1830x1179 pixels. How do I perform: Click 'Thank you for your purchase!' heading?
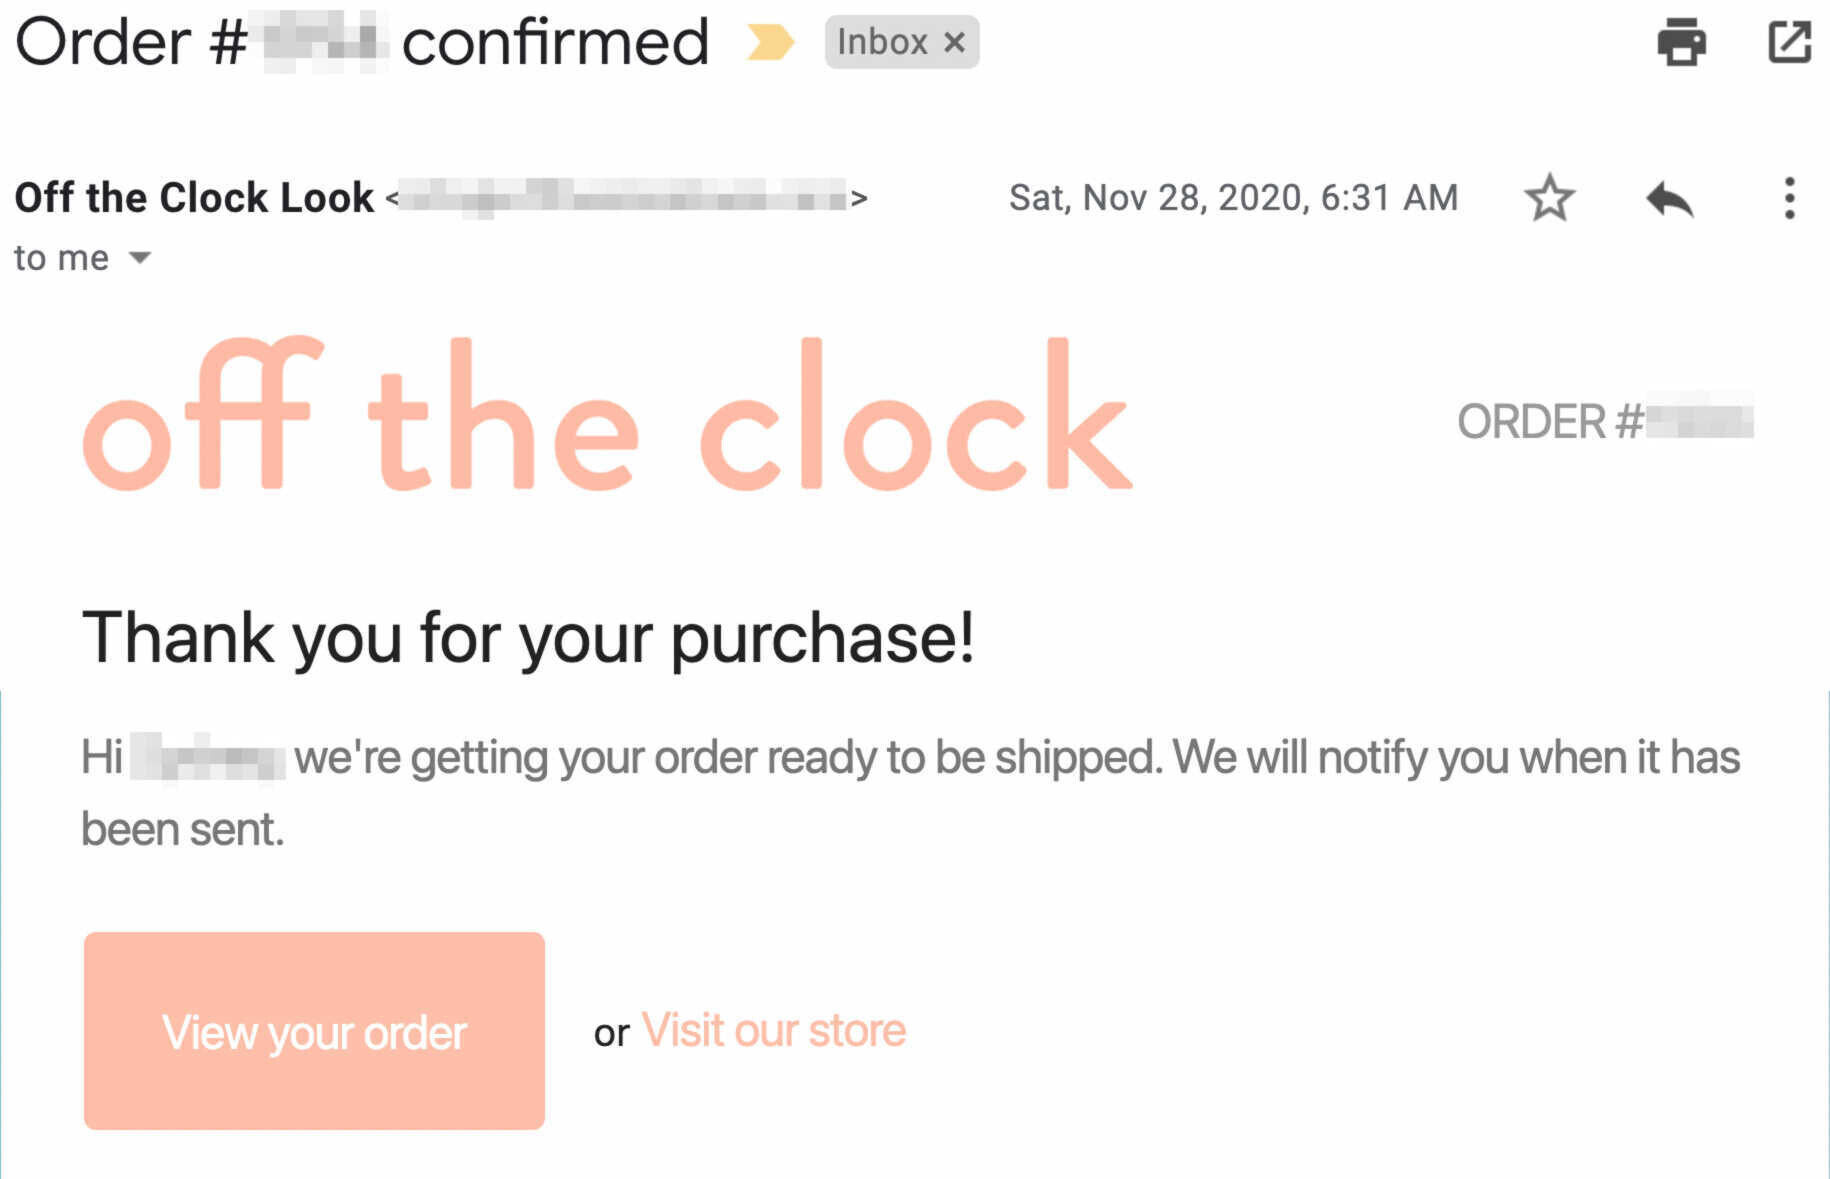click(530, 635)
